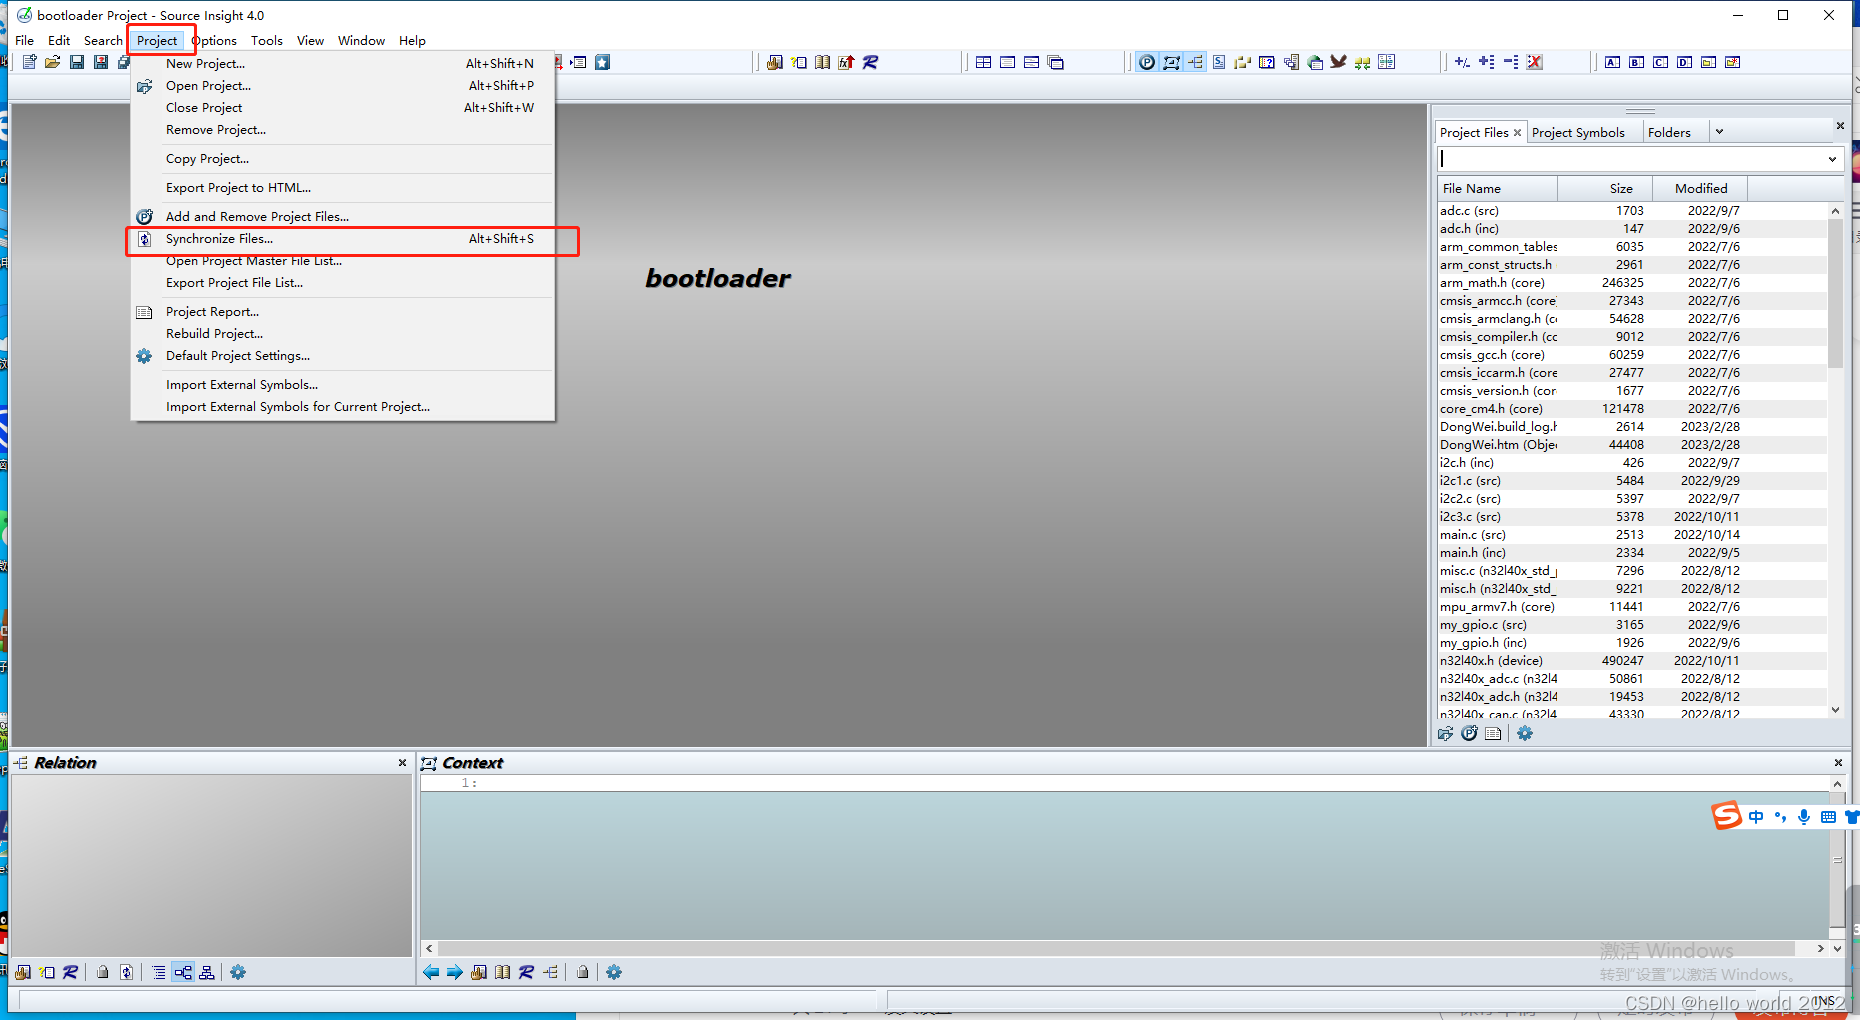
Task: Click the +/- outline toolbar icon
Action: point(1462,62)
